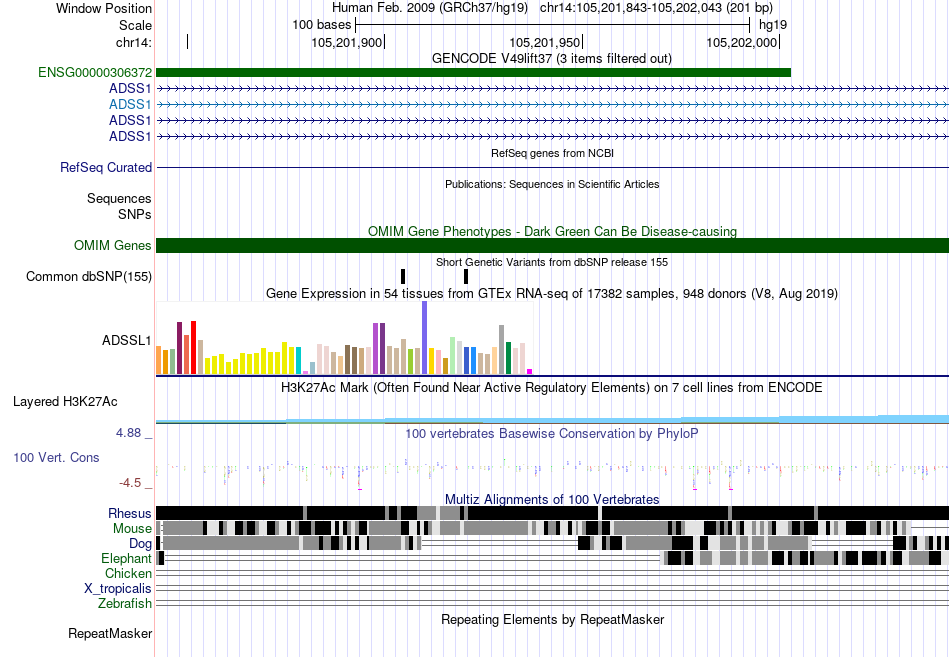Click the 105,201,950 ruler position label
The height and width of the screenshot is (657, 950).
click(x=545, y=42)
